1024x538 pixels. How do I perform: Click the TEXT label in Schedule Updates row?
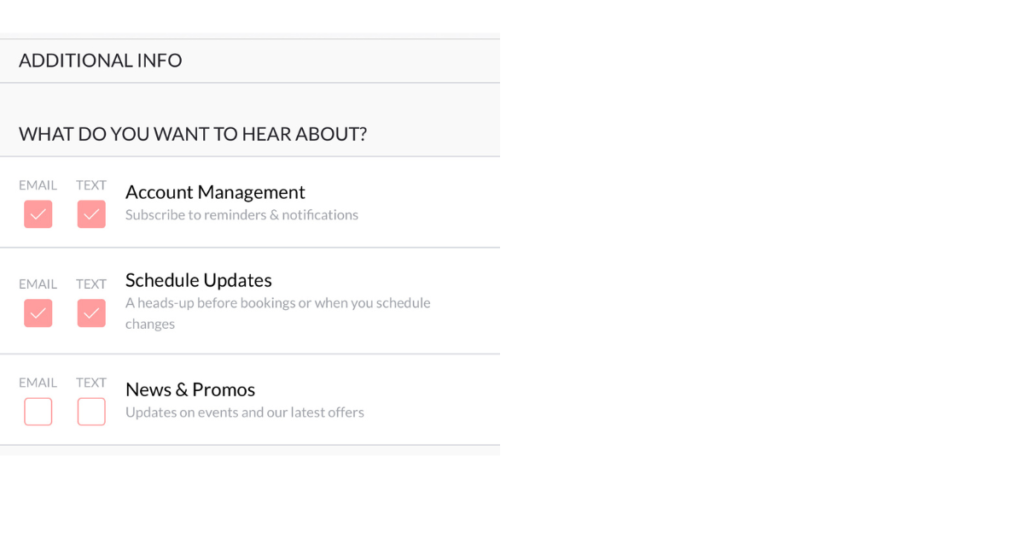click(91, 284)
